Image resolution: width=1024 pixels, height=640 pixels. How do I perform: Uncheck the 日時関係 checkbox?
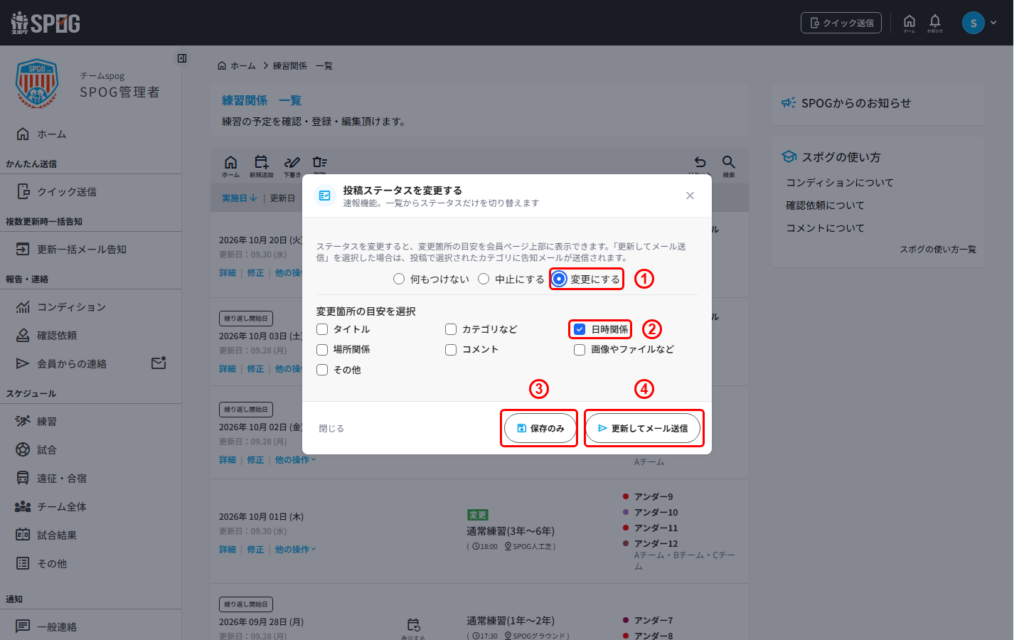pyautogui.click(x=579, y=329)
